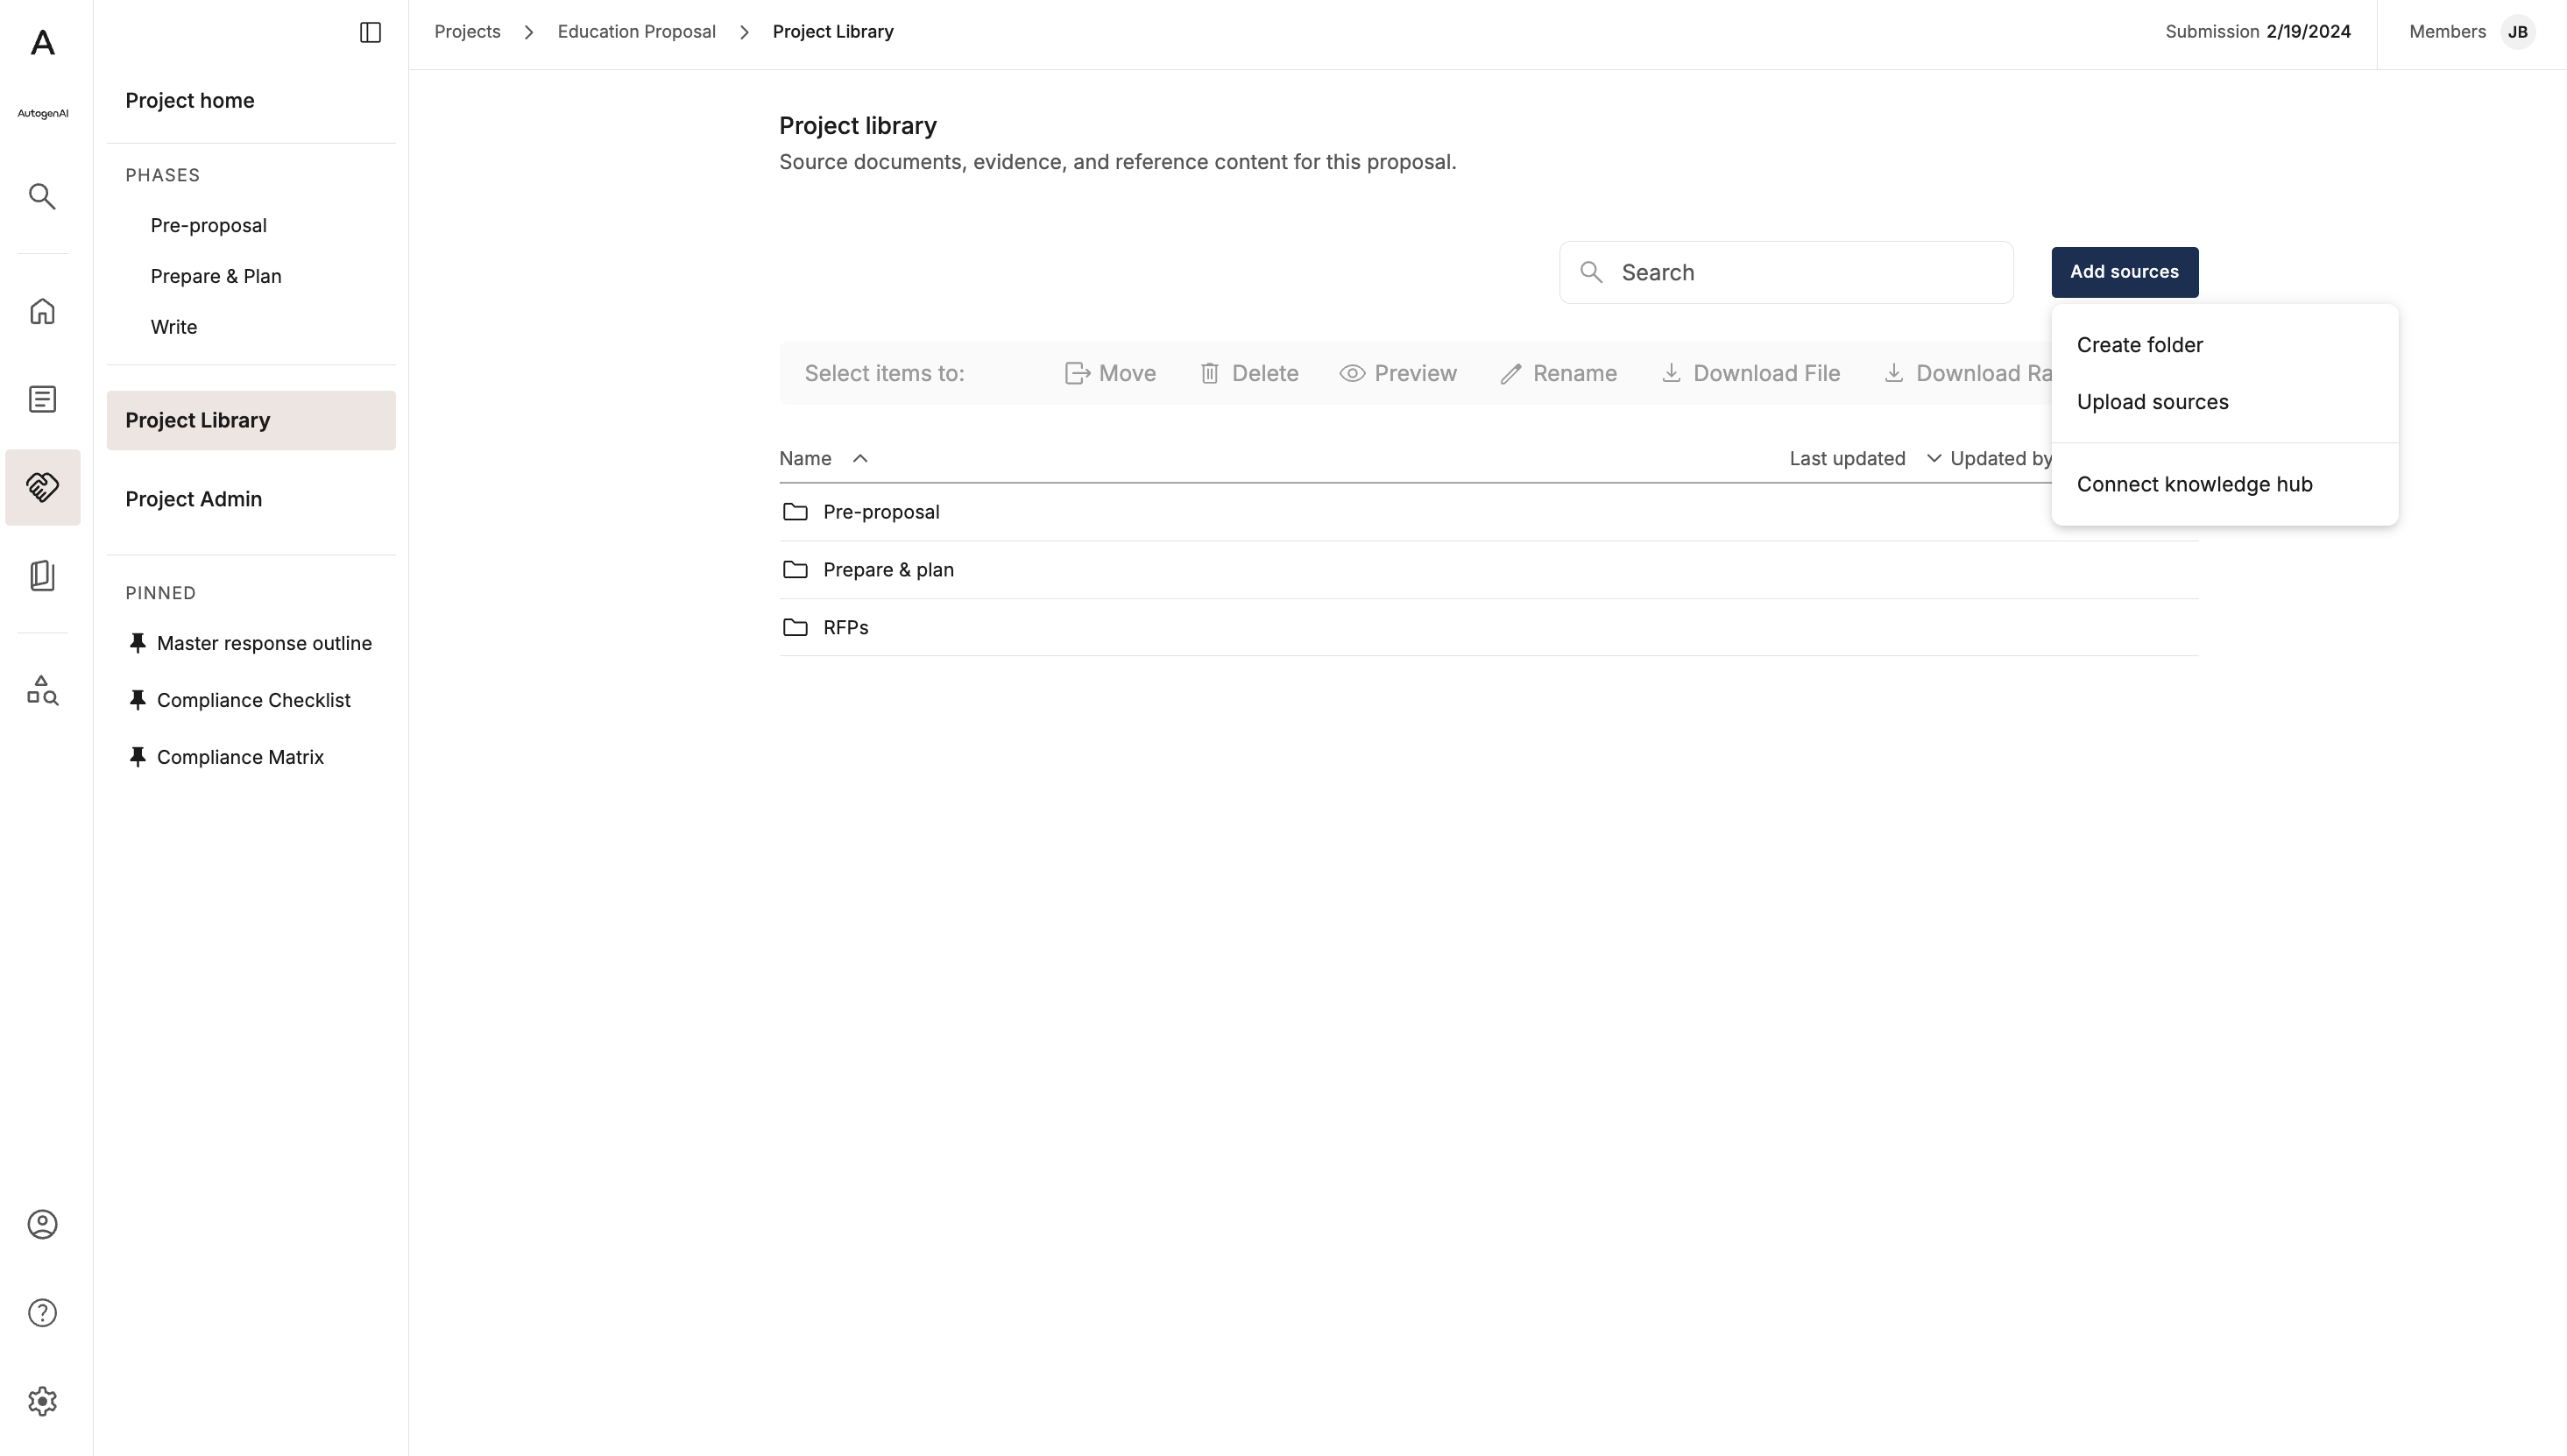Screen dimensions: 2567x1456
Task: Select the Prepare & Plan phase
Action: tap(216, 276)
